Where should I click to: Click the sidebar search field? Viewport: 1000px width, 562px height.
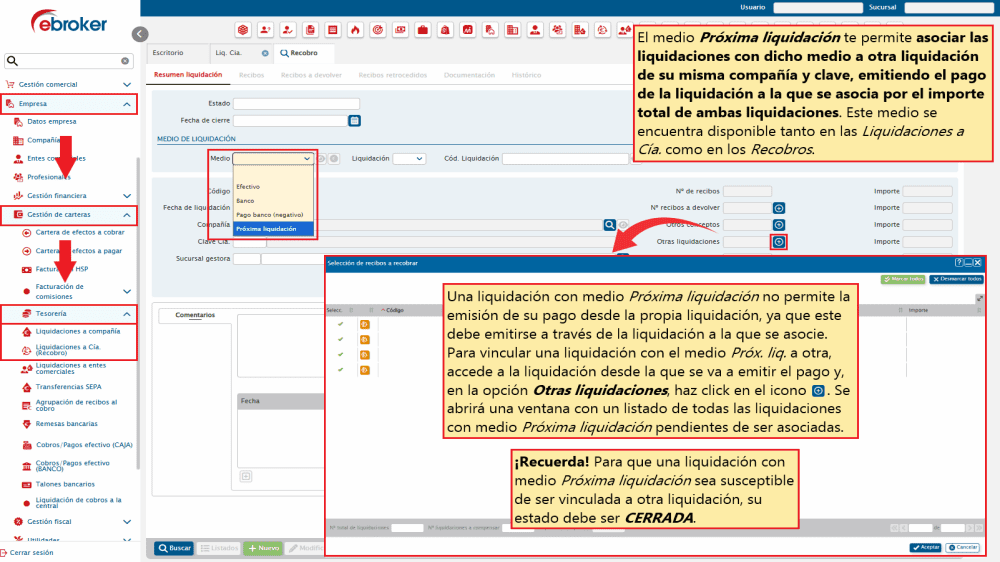(67, 61)
